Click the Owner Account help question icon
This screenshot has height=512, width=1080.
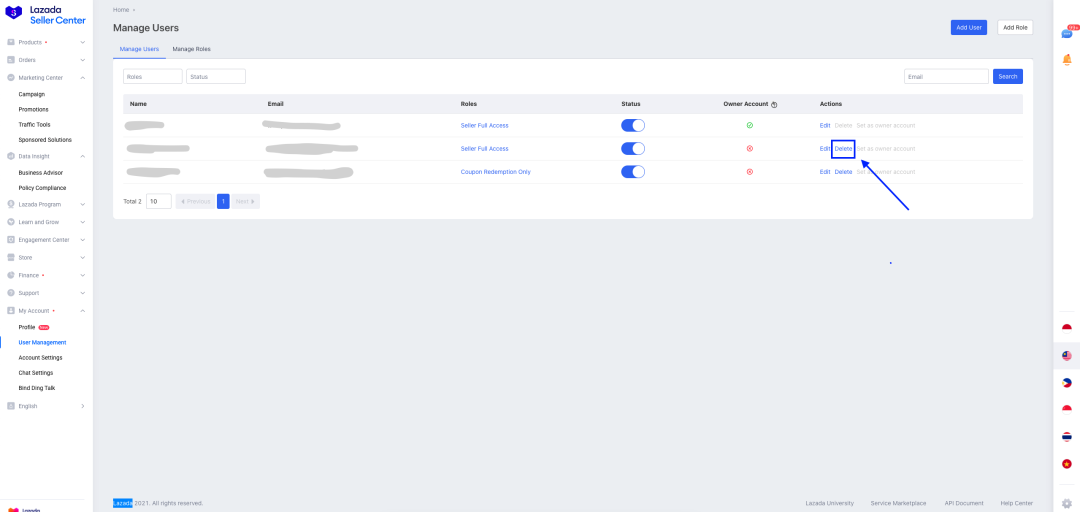point(774,104)
